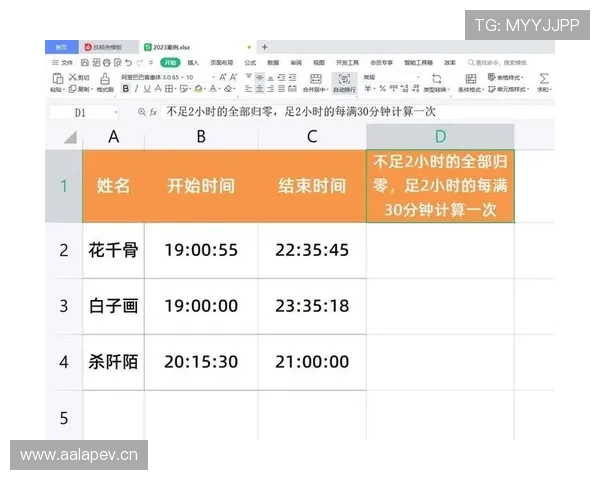Switch to the 插入 Insert ribbon tab

(193, 63)
